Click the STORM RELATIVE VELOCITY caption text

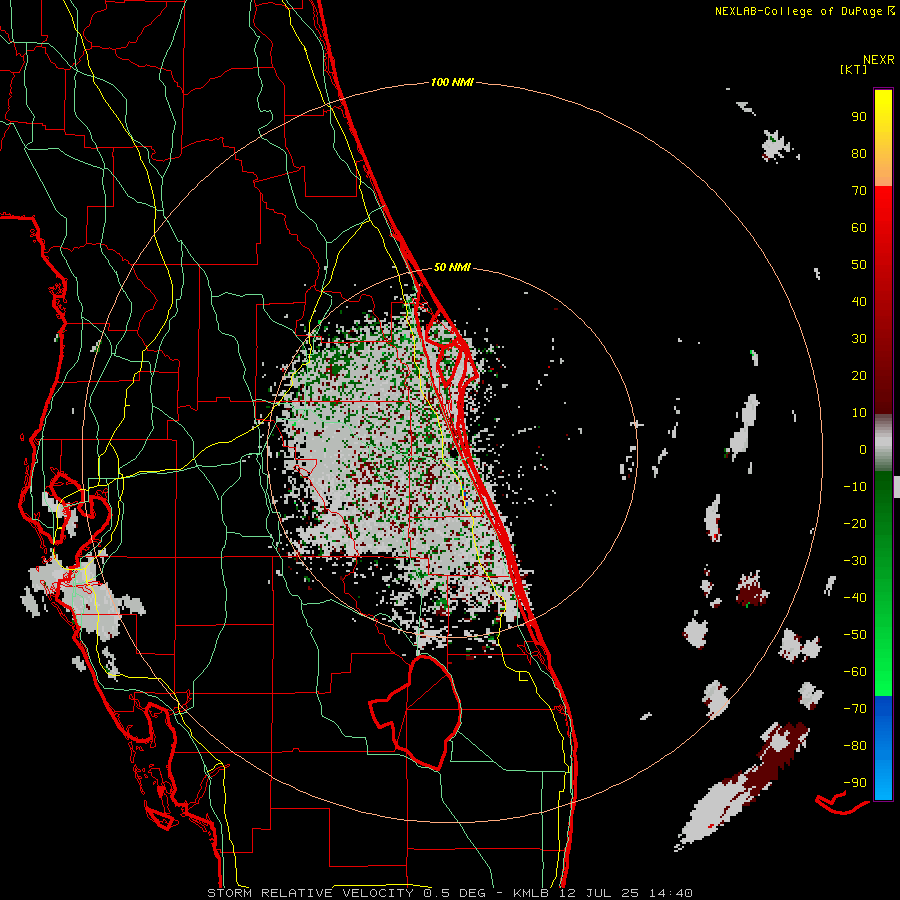point(310,893)
